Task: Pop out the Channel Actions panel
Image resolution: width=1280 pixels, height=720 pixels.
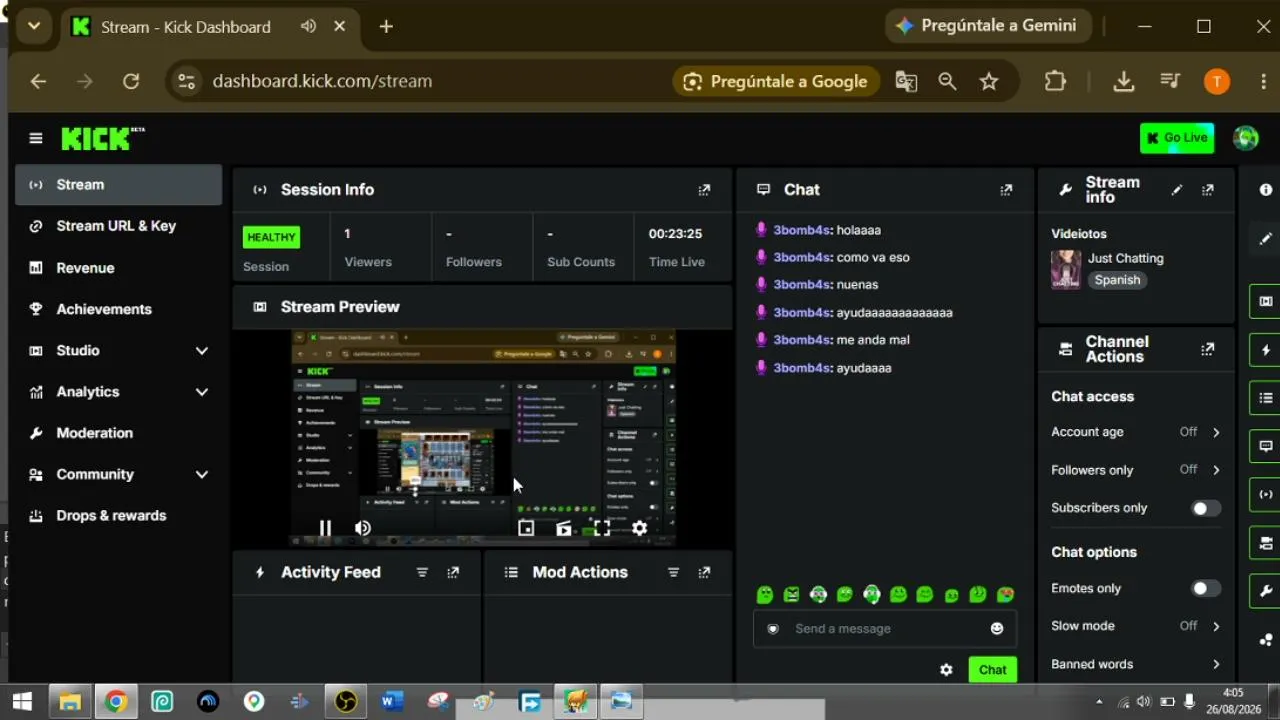Action: coord(1208,350)
